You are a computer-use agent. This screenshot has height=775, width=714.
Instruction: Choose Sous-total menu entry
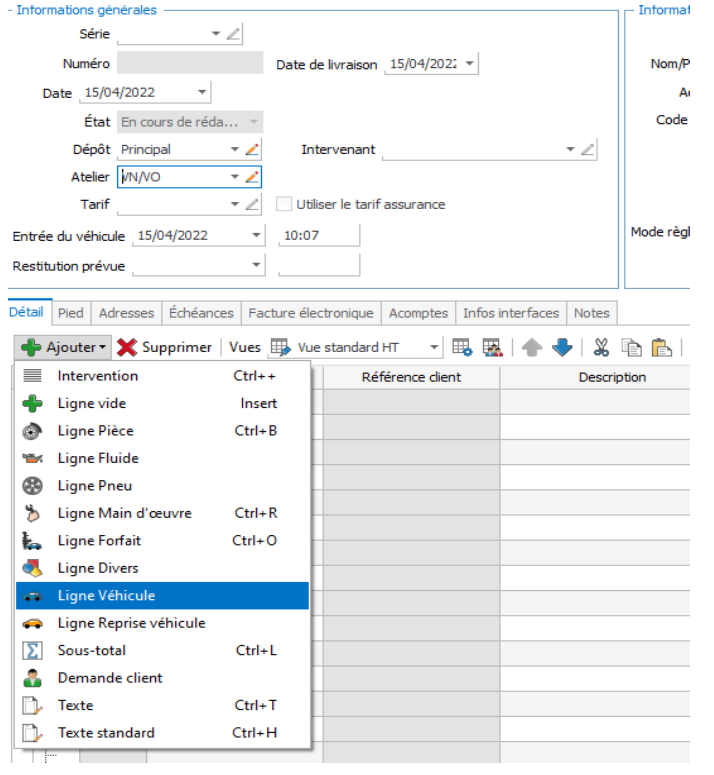162,650
